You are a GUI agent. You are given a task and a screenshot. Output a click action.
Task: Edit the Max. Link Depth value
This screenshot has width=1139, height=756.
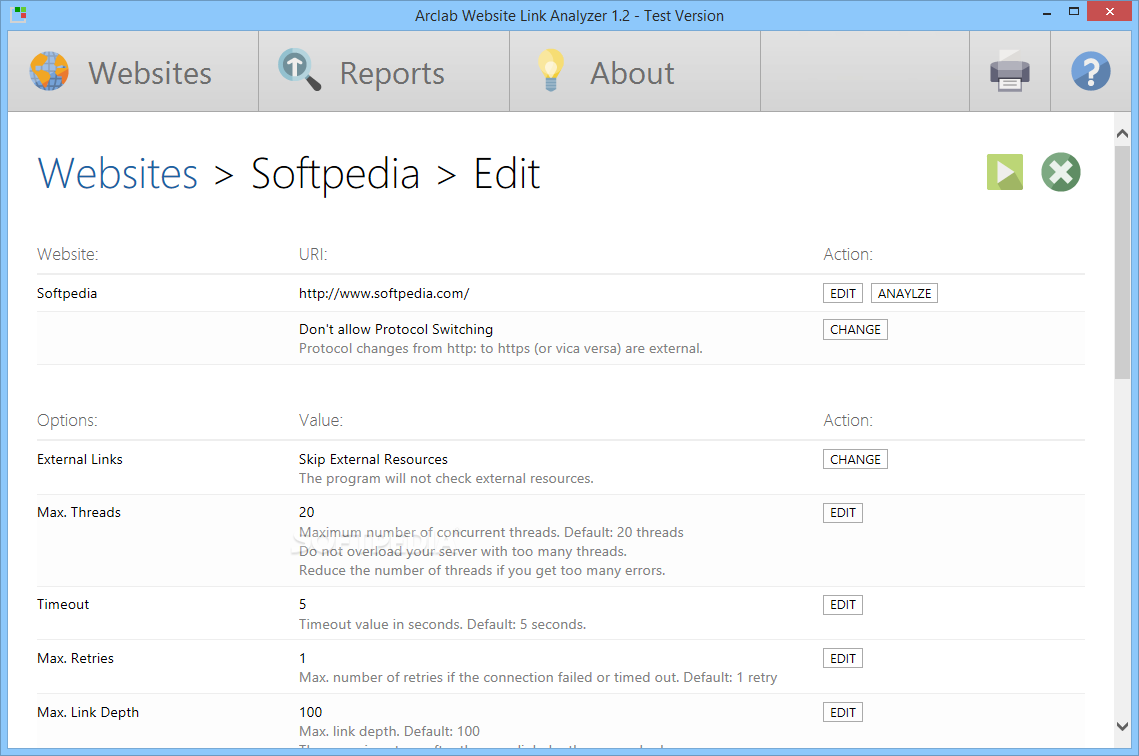point(843,712)
